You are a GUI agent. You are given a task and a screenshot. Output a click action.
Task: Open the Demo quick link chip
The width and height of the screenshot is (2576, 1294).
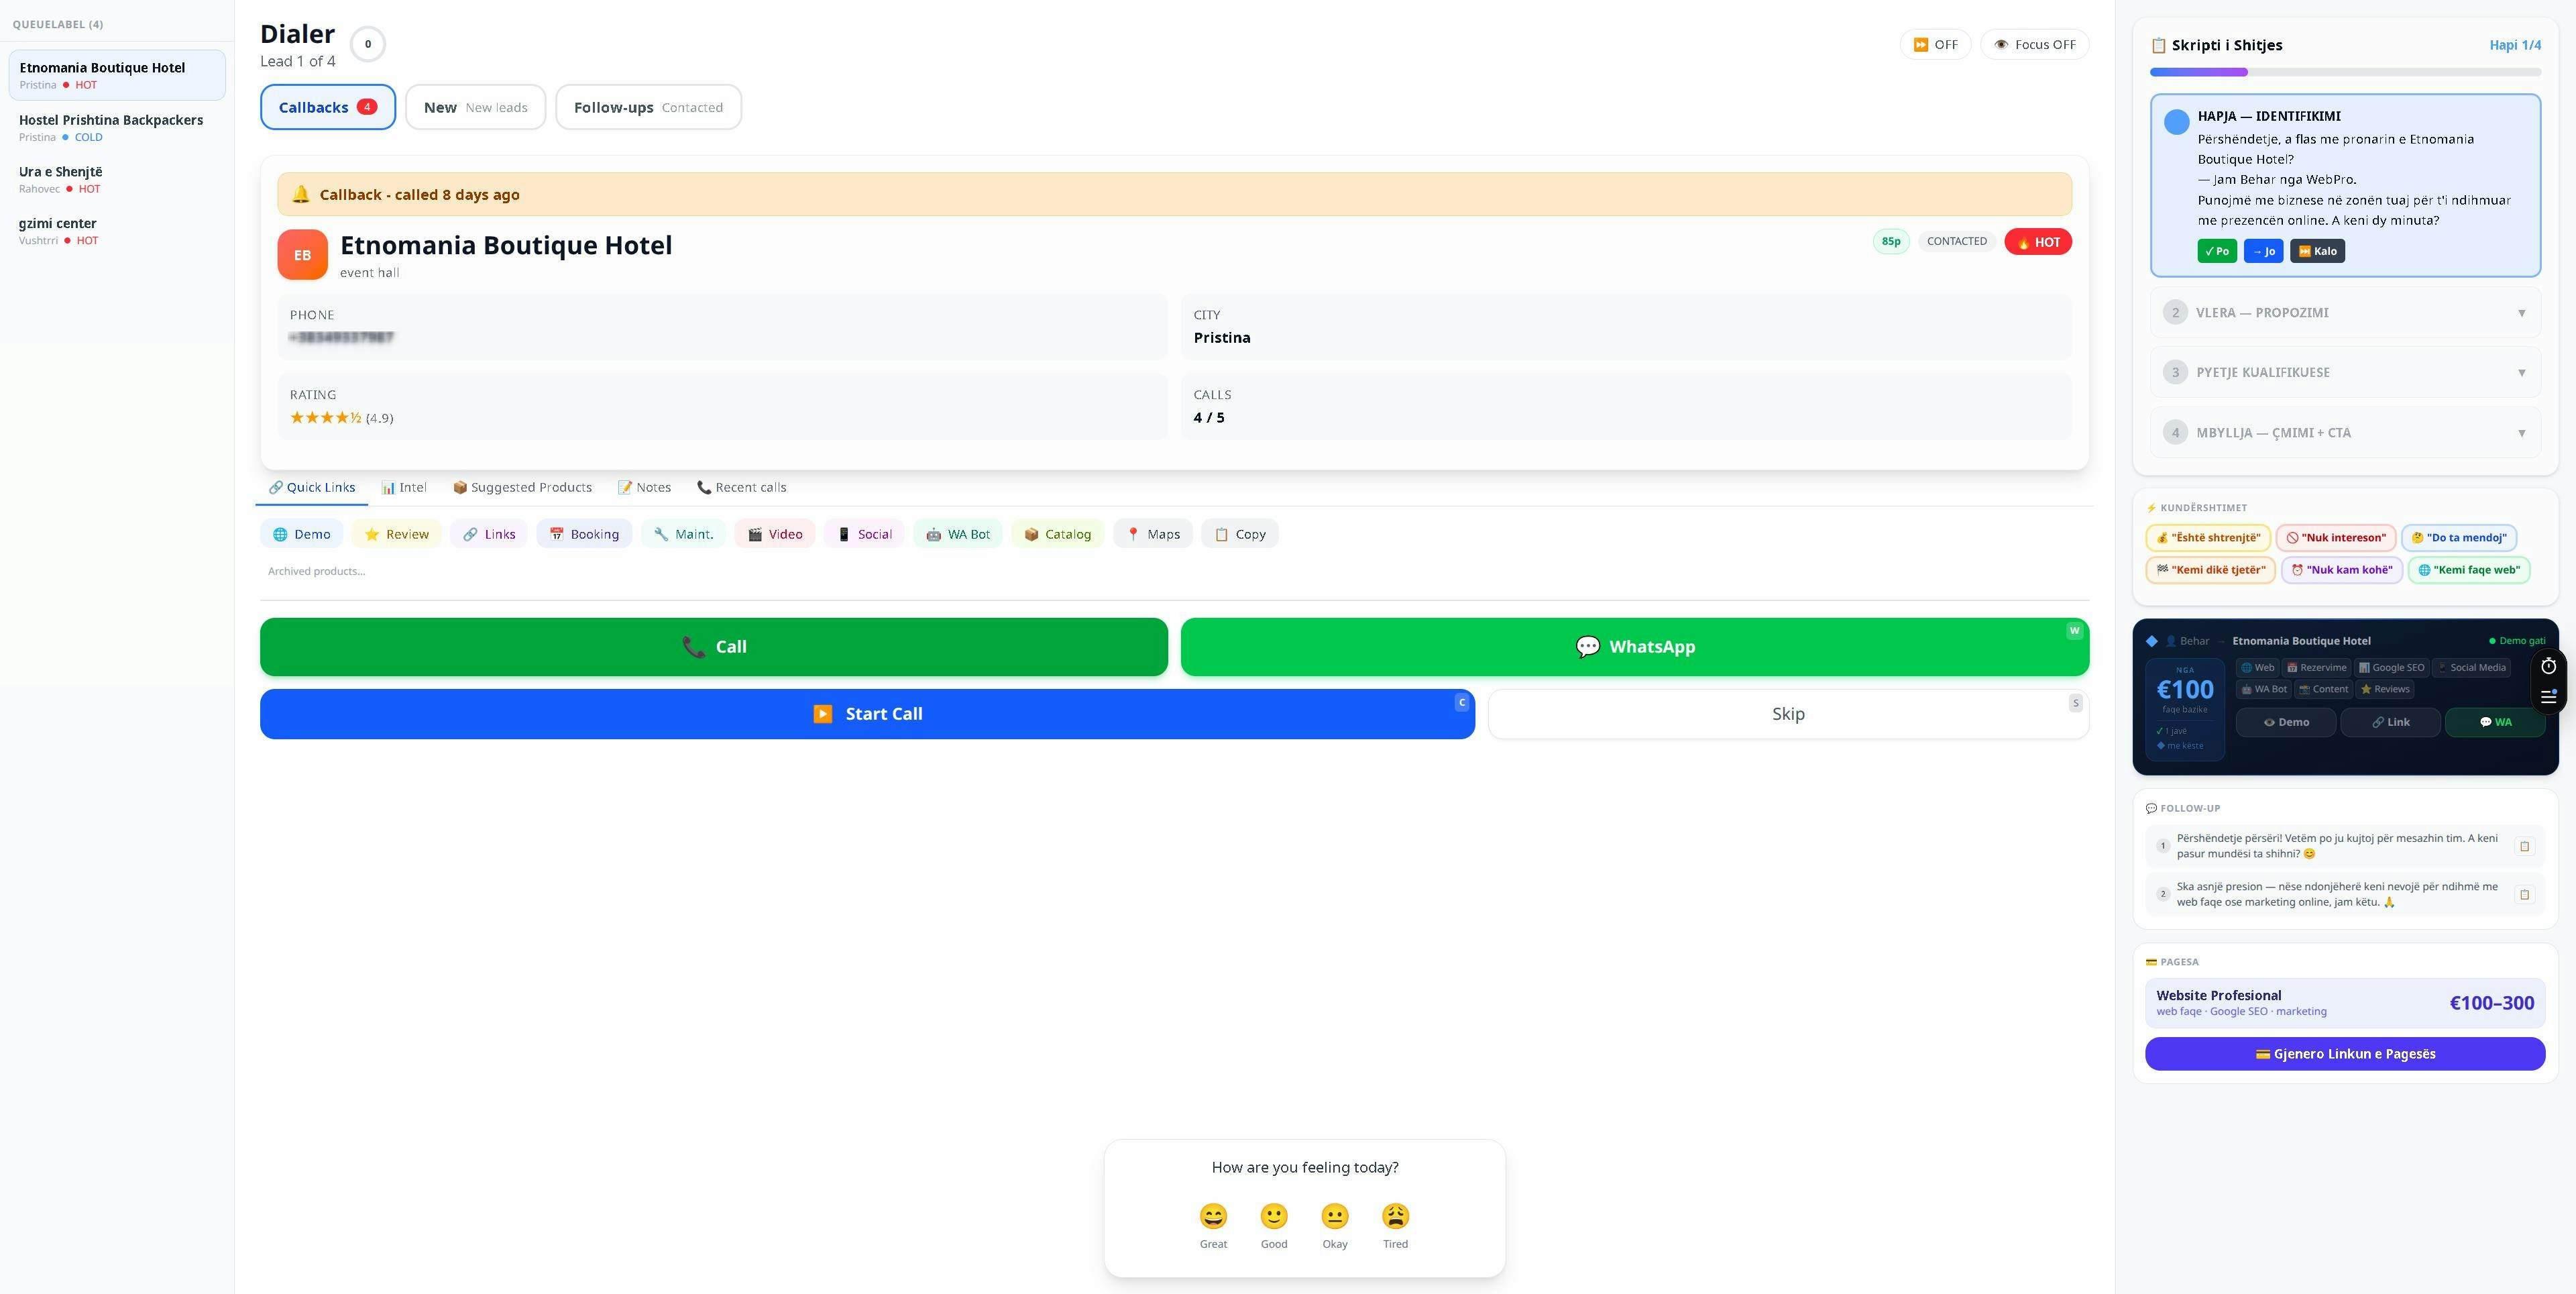pyautogui.click(x=301, y=534)
